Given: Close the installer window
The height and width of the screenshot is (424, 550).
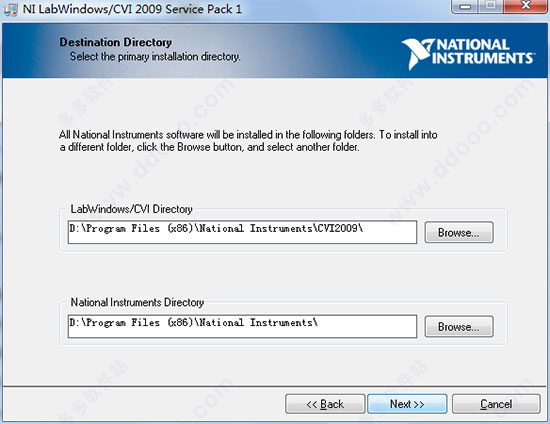Looking at the screenshot, I should 525,6.
